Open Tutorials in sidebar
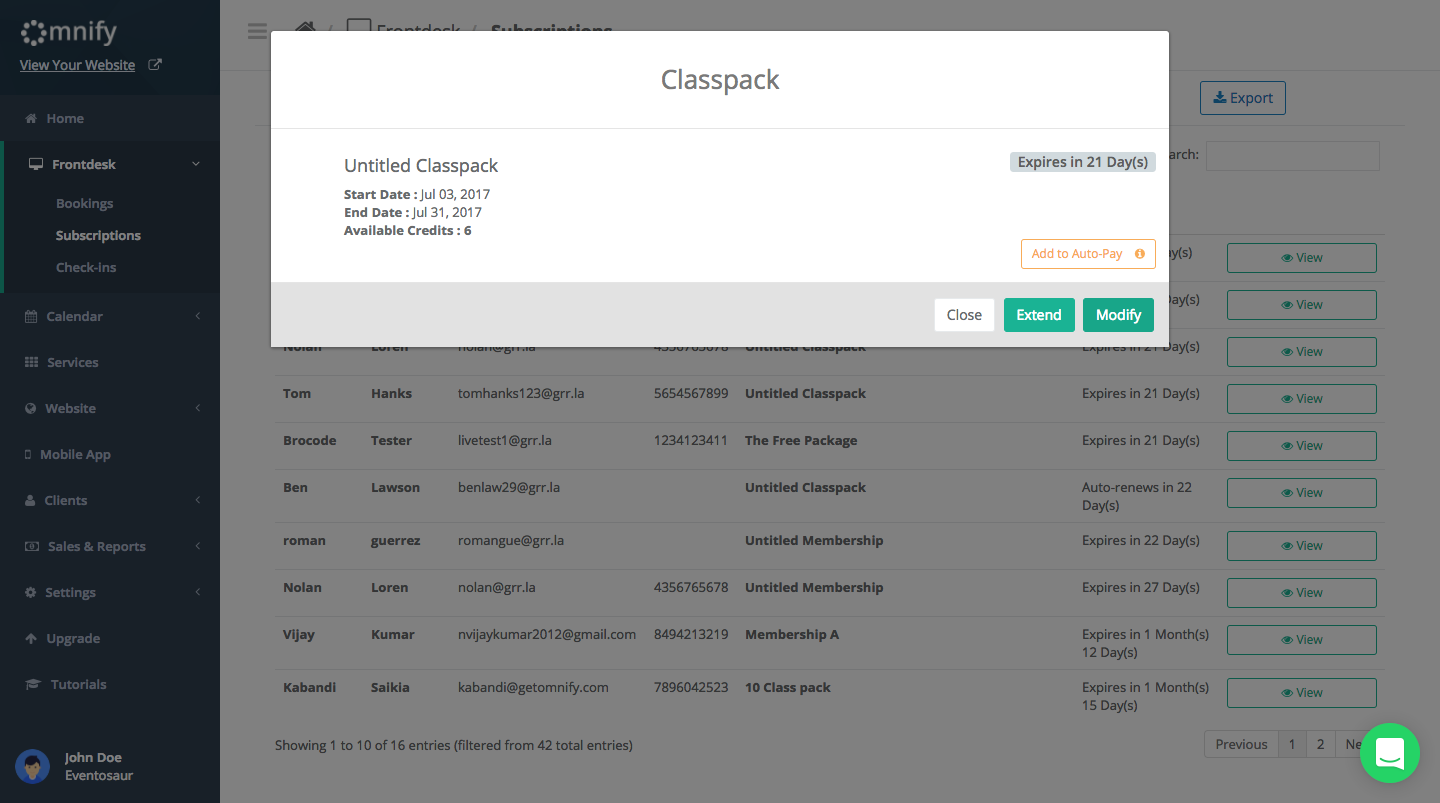 pos(79,684)
